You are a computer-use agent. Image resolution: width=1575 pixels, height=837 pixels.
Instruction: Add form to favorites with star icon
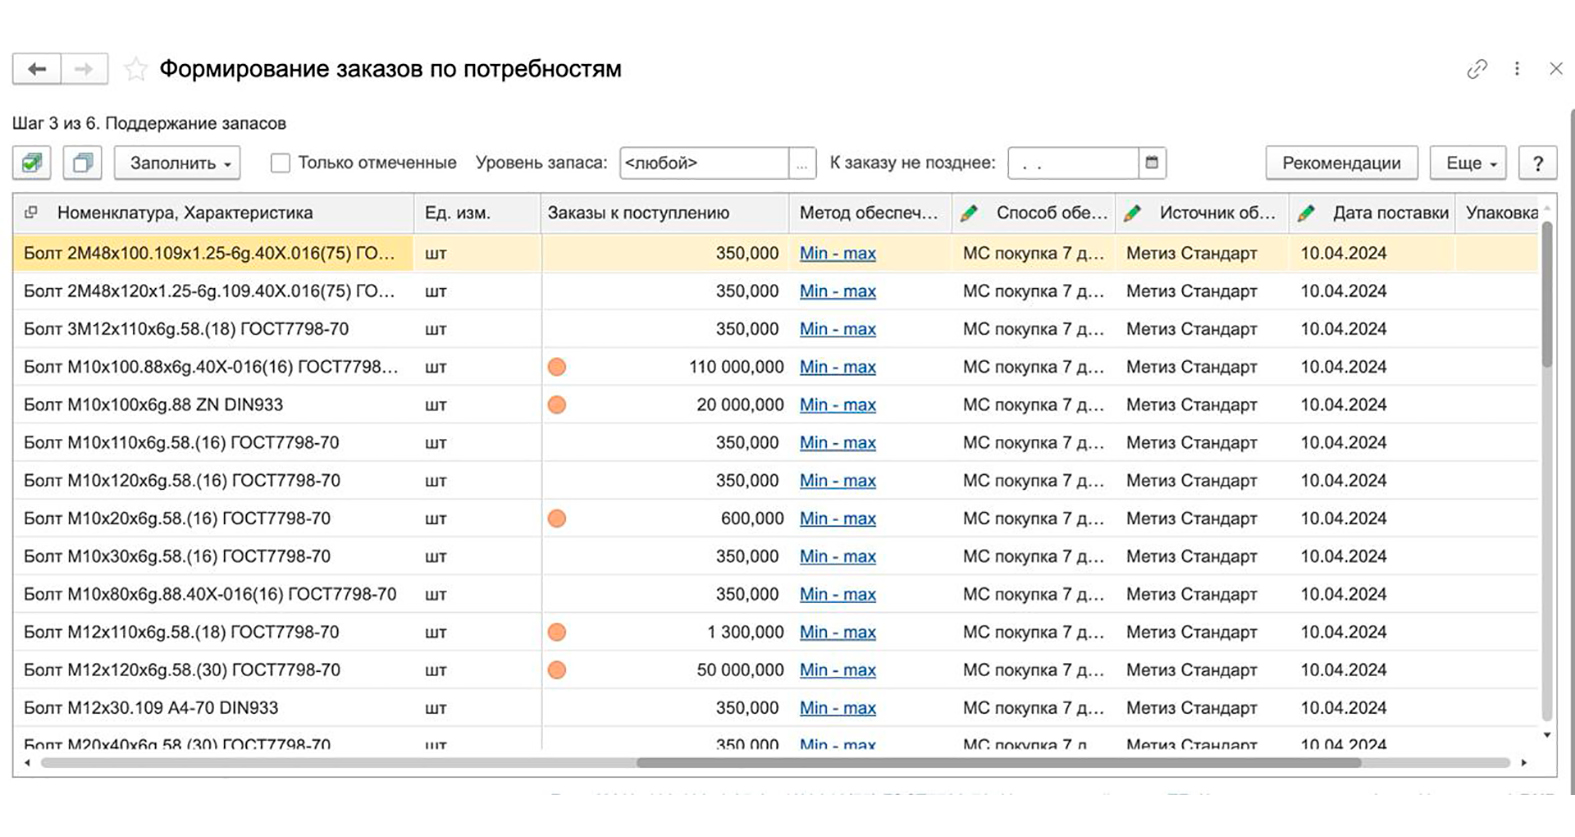click(x=136, y=69)
